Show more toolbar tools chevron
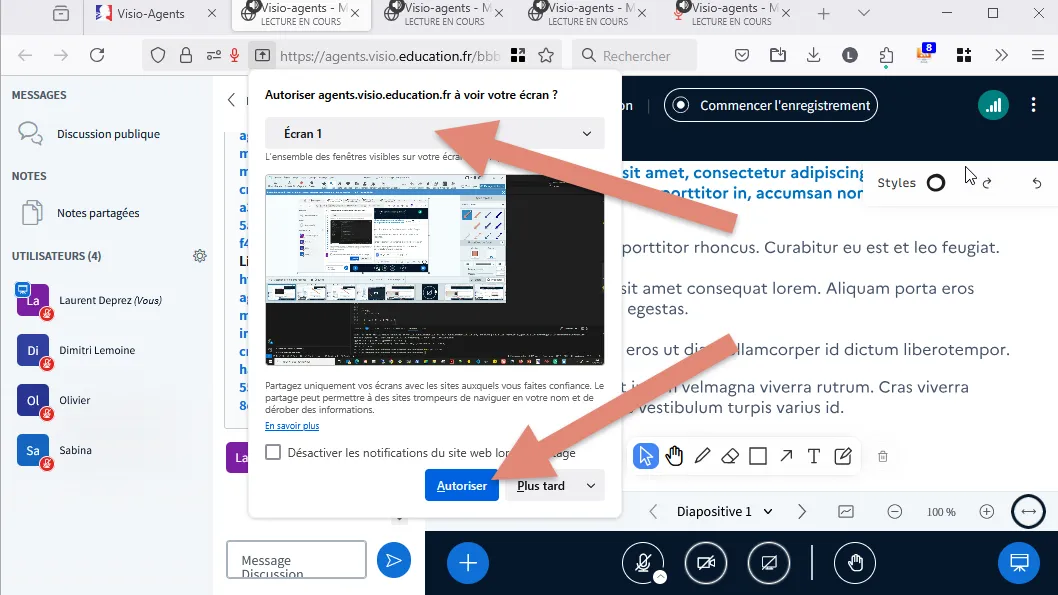The height and width of the screenshot is (595, 1058). coord(1001,55)
